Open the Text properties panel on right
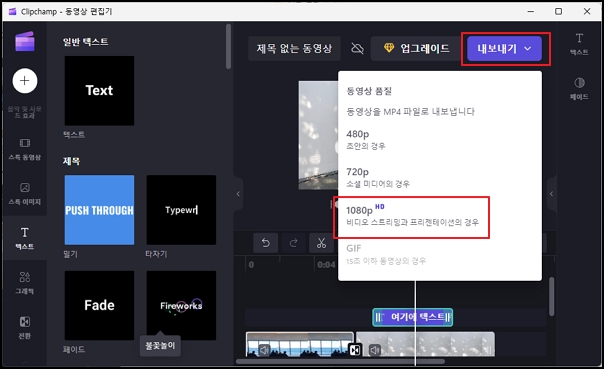Viewport: 604px width, 369px height. coord(579,44)
